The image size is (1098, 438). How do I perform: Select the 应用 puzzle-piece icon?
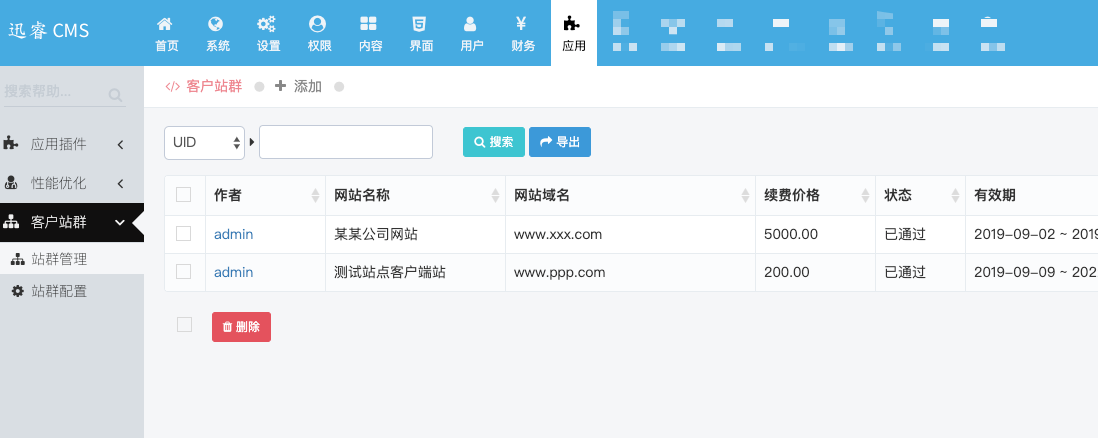(x=571, y=24)
